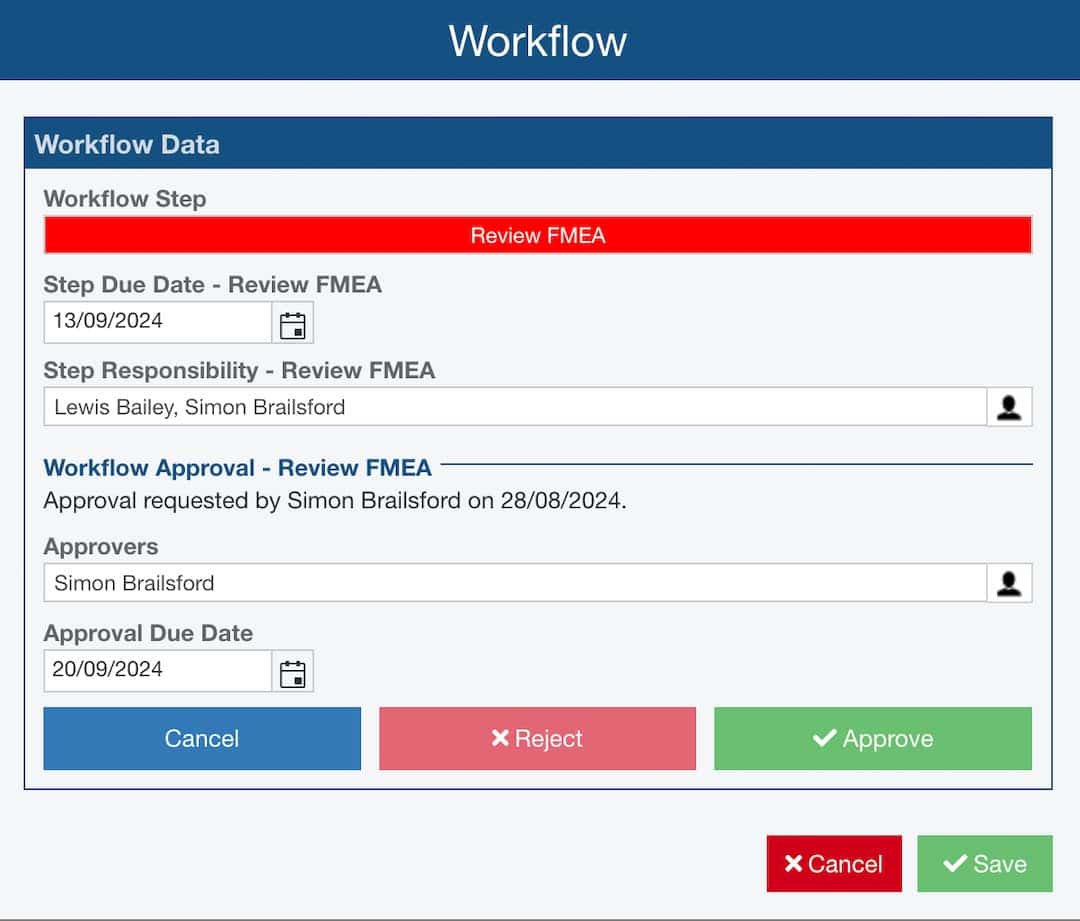Click the checkmark icon on the Save button
The image size is (1080, 921).
point(956,863)
